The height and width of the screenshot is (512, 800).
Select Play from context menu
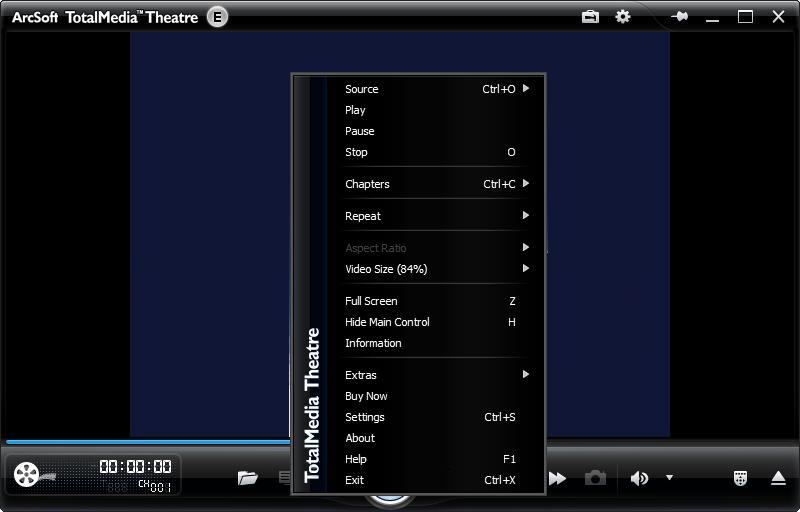click(437, 110)
